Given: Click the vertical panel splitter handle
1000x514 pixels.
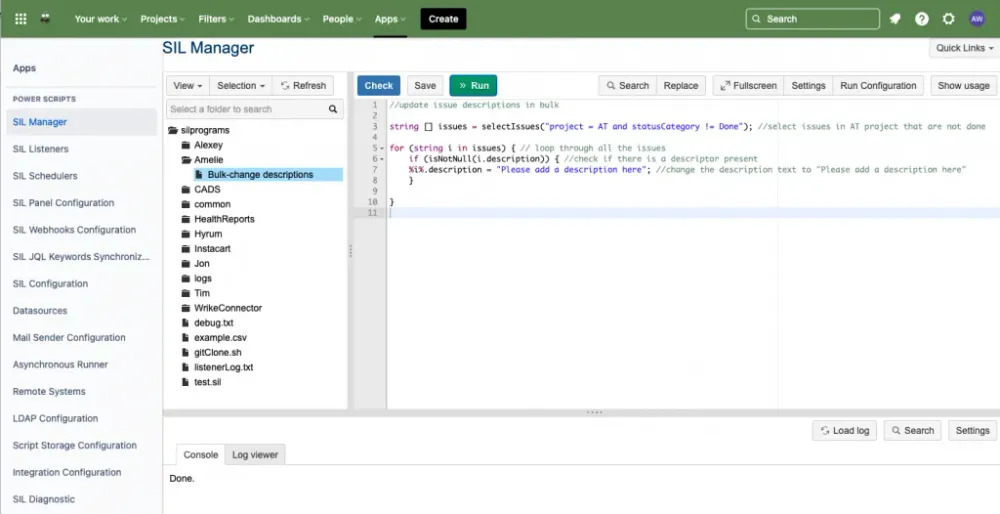Looking at the screenshot, I should pos(350,251).
